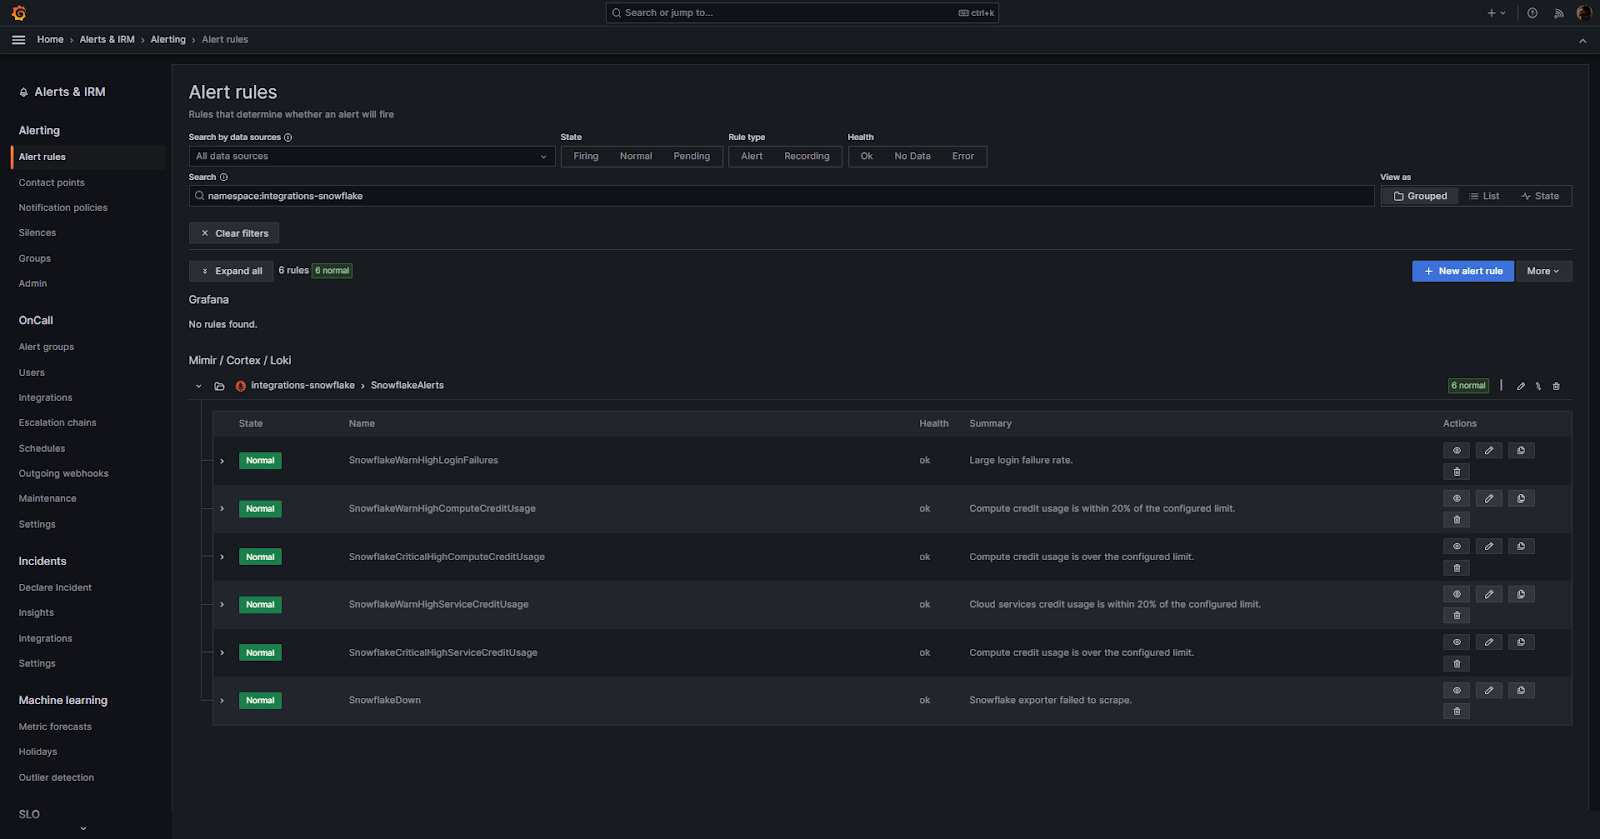The image size is (1600, 839).
Task: Filter by Normal state
Action: [x=636, y=156]
